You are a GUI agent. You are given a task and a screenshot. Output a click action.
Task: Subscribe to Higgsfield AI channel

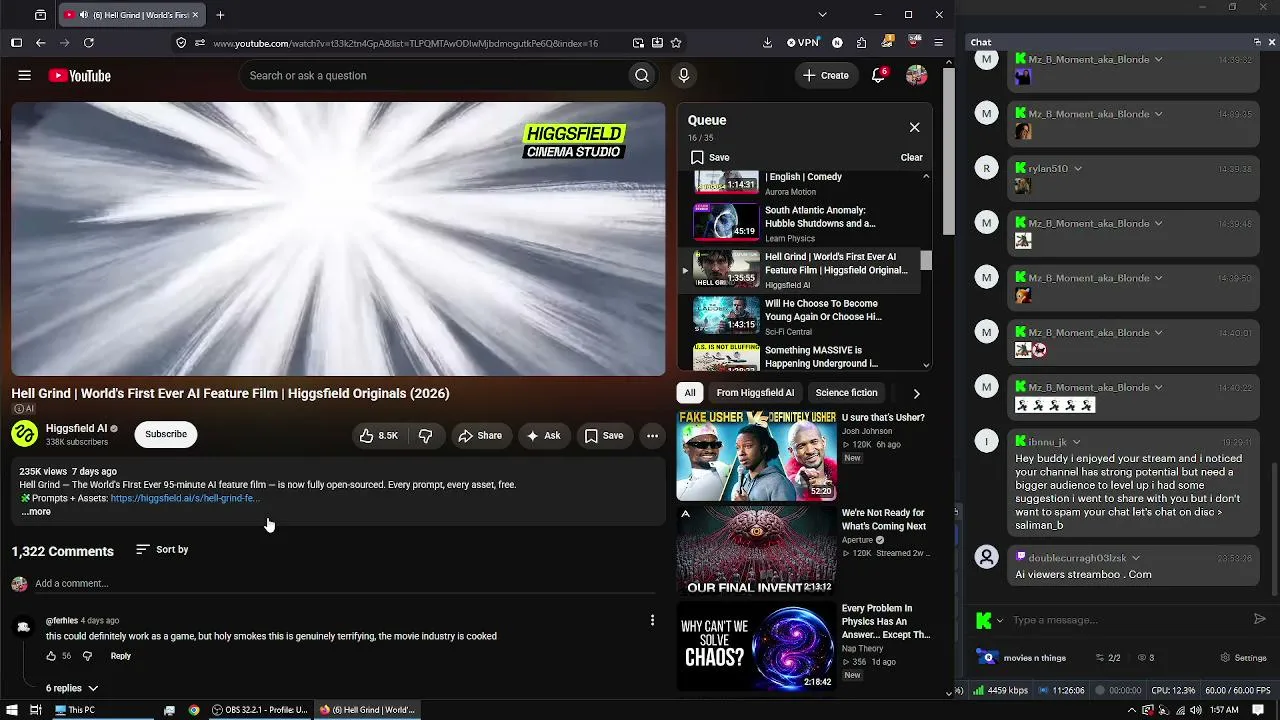click(x=166, y=434)
